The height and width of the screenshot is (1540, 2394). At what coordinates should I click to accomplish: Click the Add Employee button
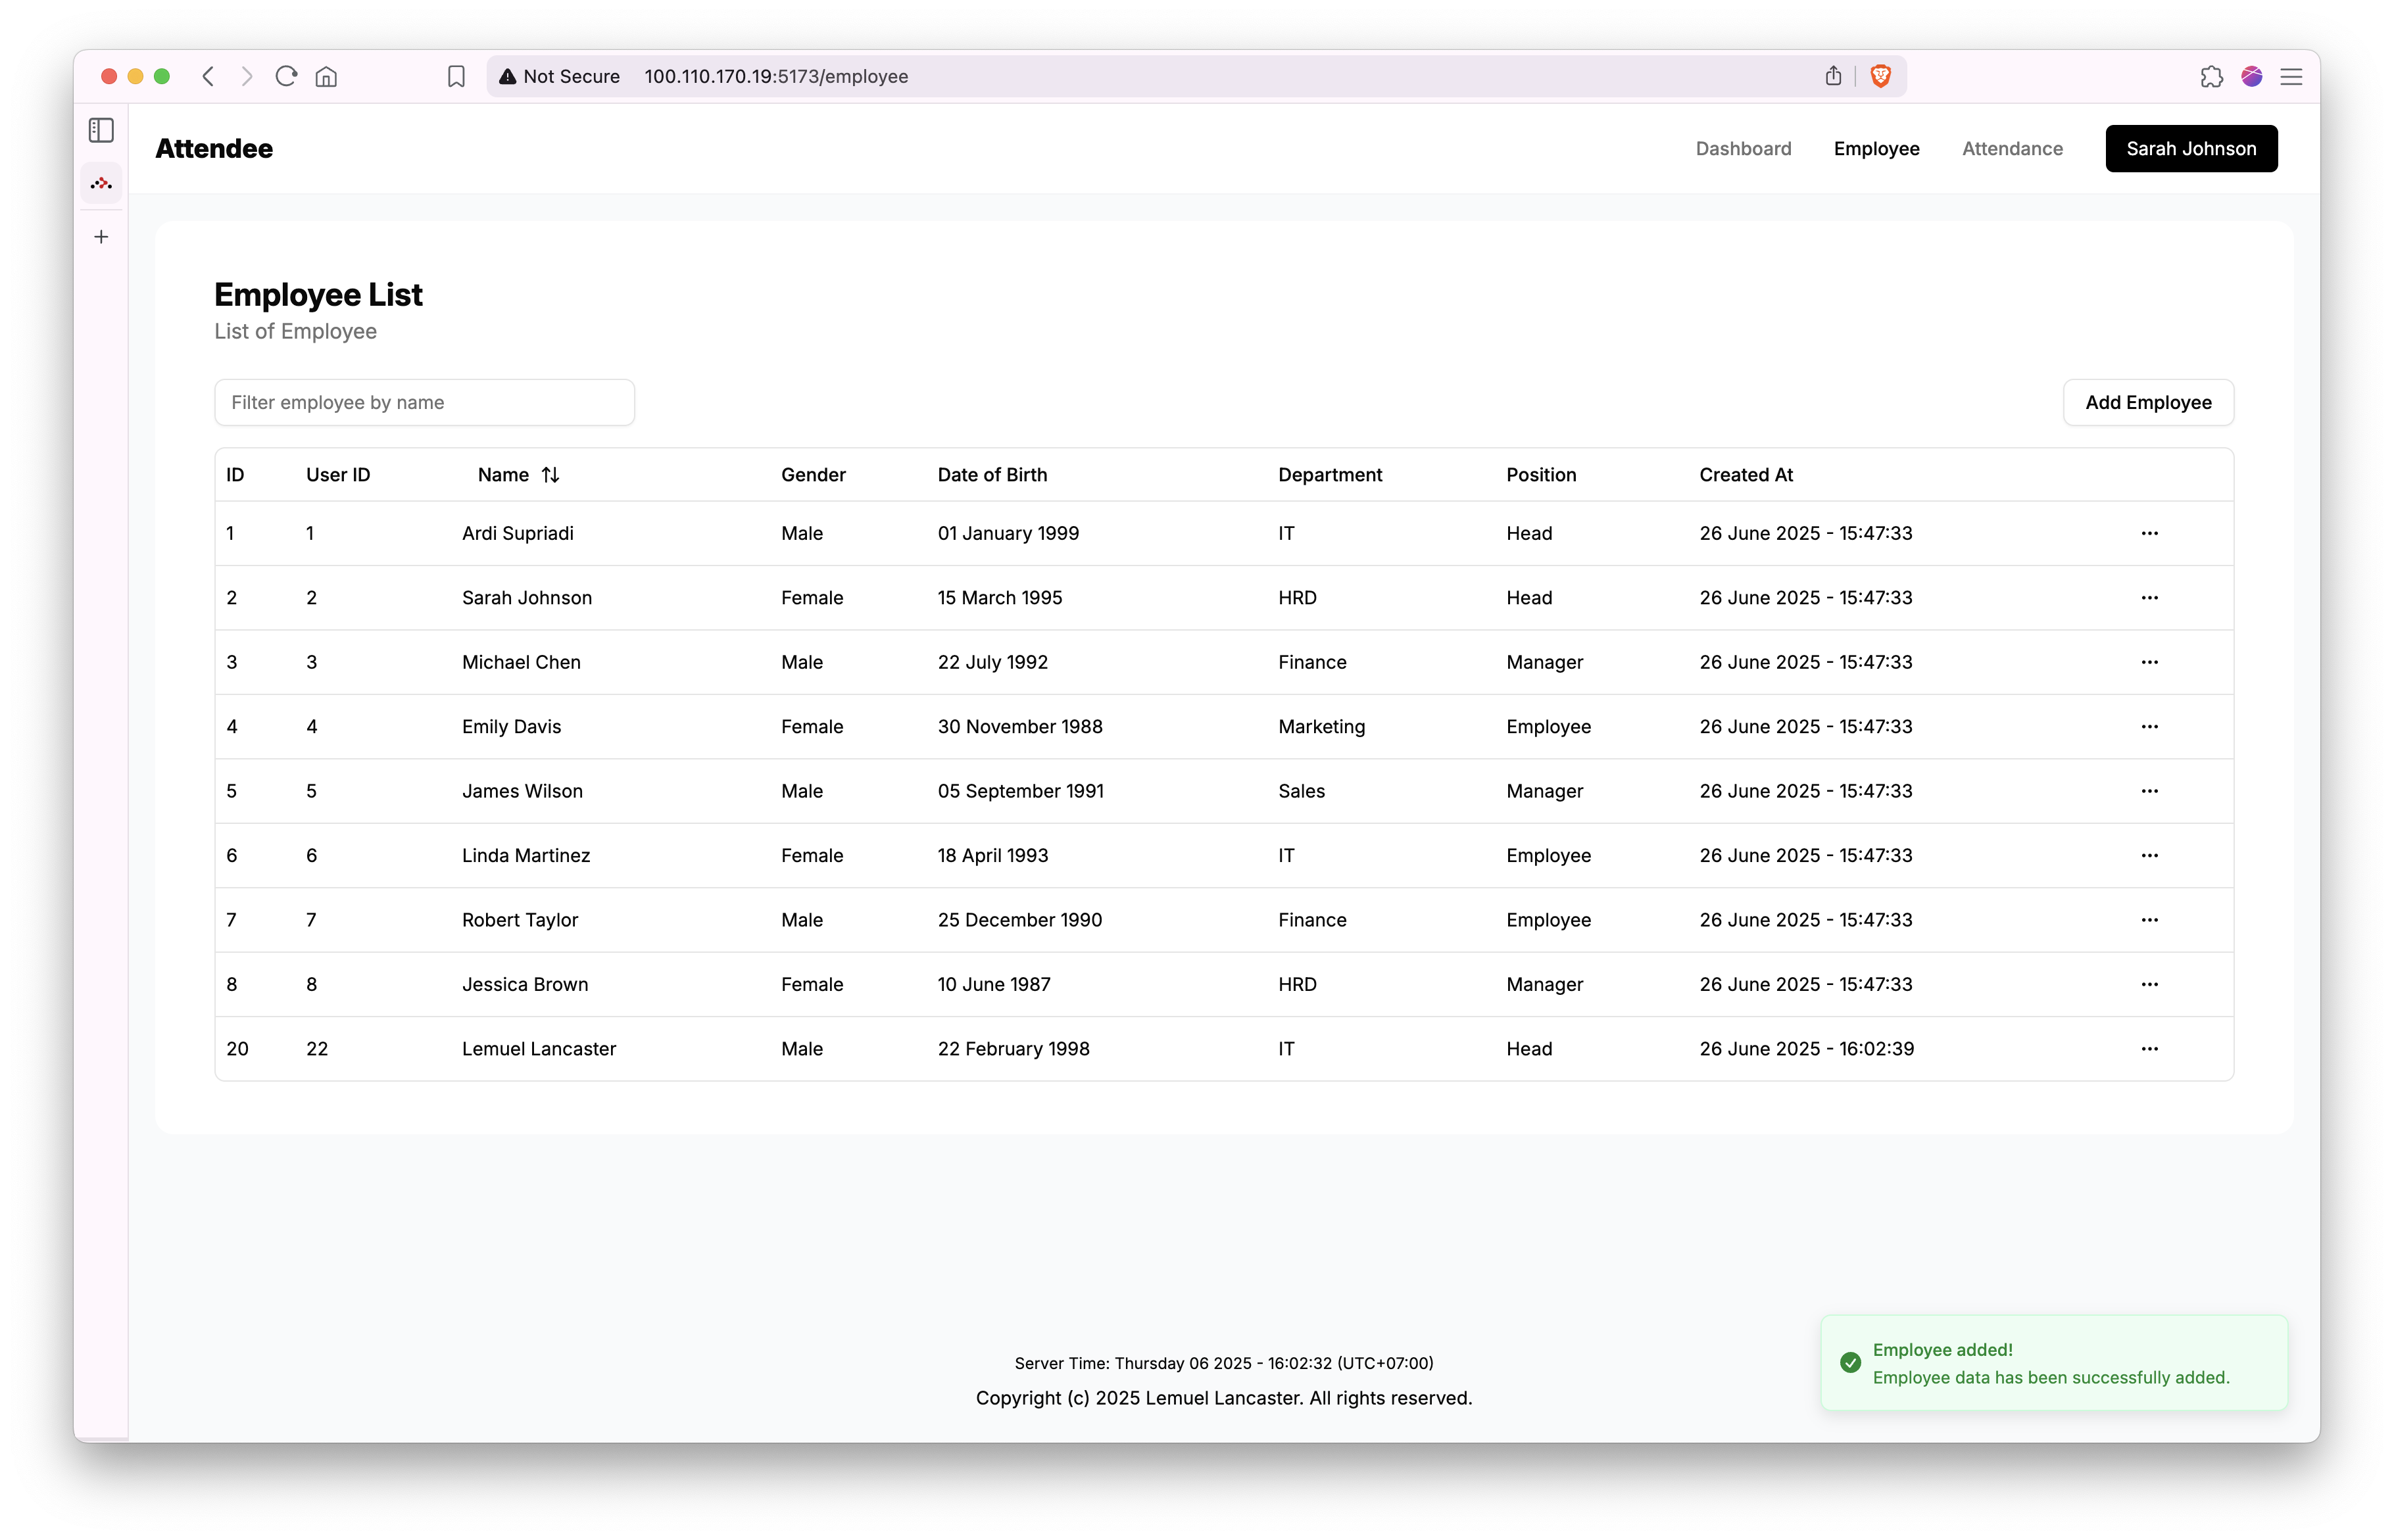(x=2148, y=403)
